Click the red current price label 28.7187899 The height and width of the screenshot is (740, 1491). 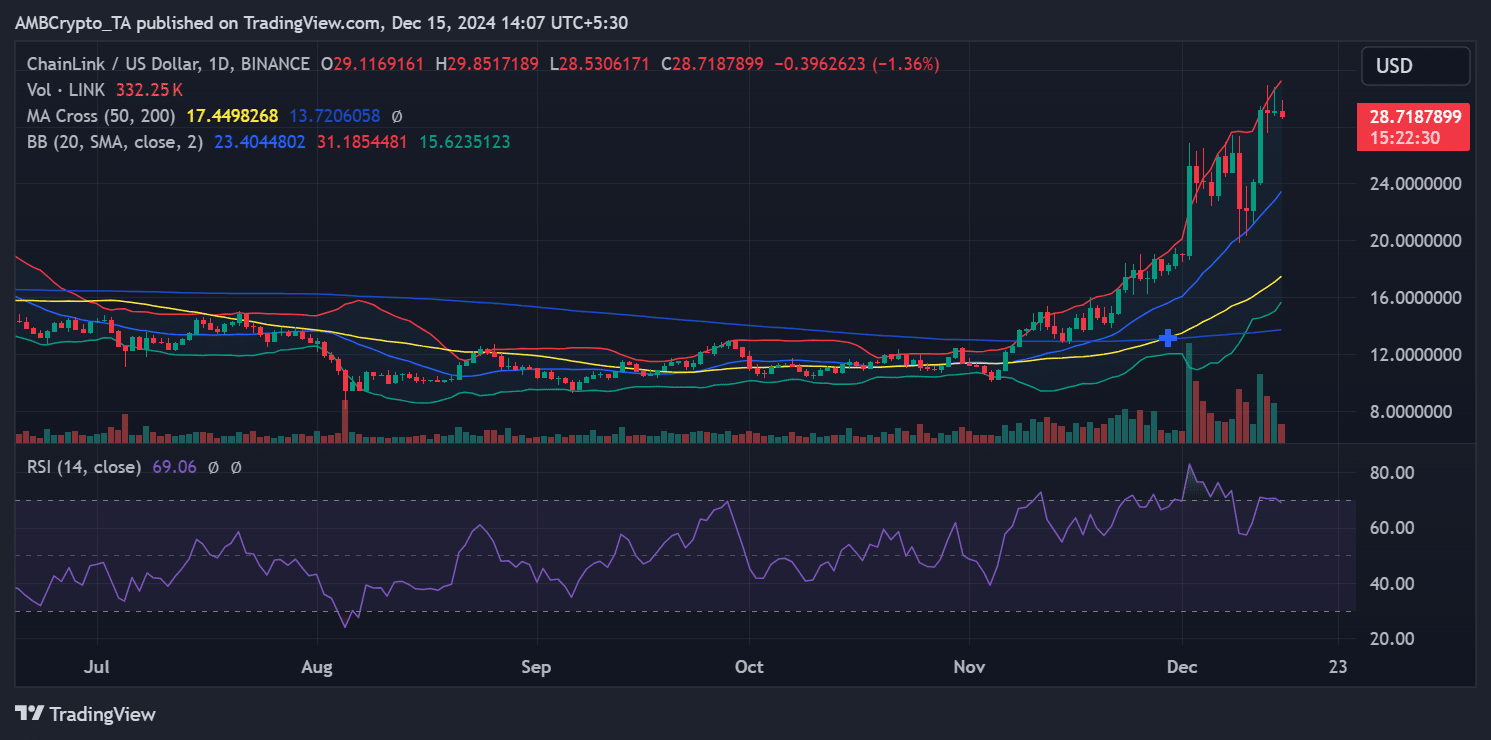[x=1415, y=117]
